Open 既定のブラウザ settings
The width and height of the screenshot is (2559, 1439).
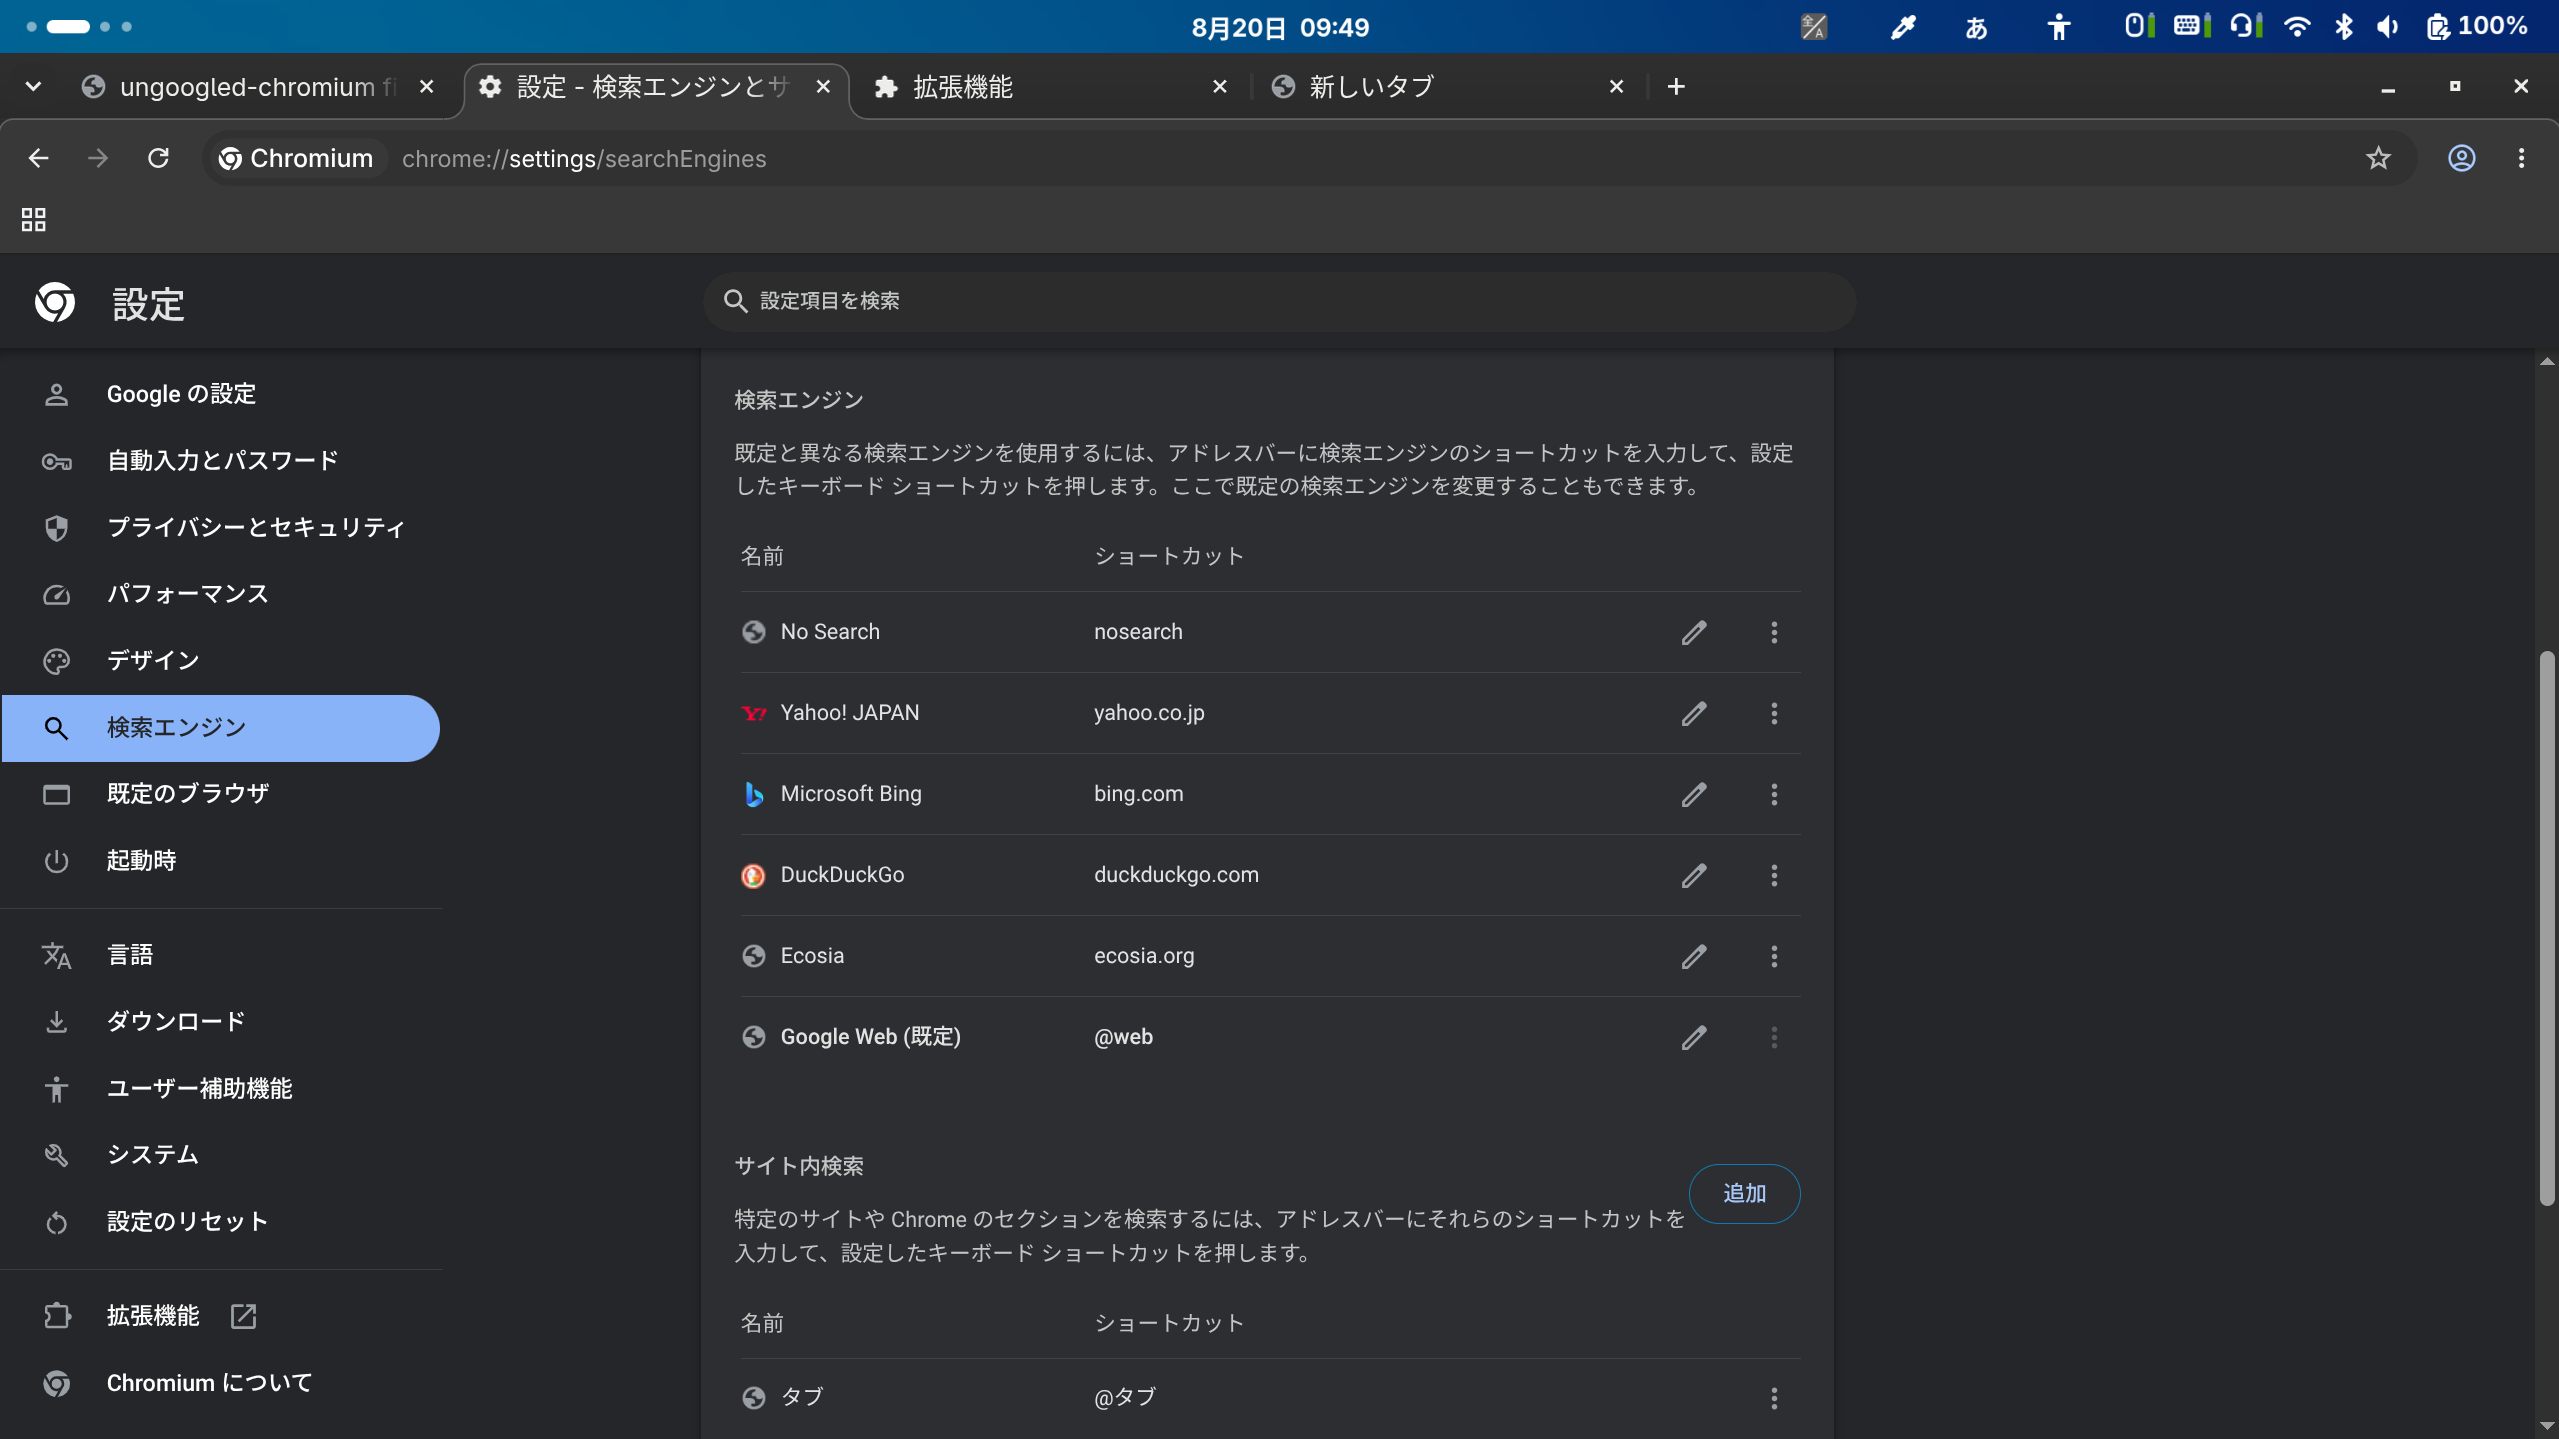(221, 794)
